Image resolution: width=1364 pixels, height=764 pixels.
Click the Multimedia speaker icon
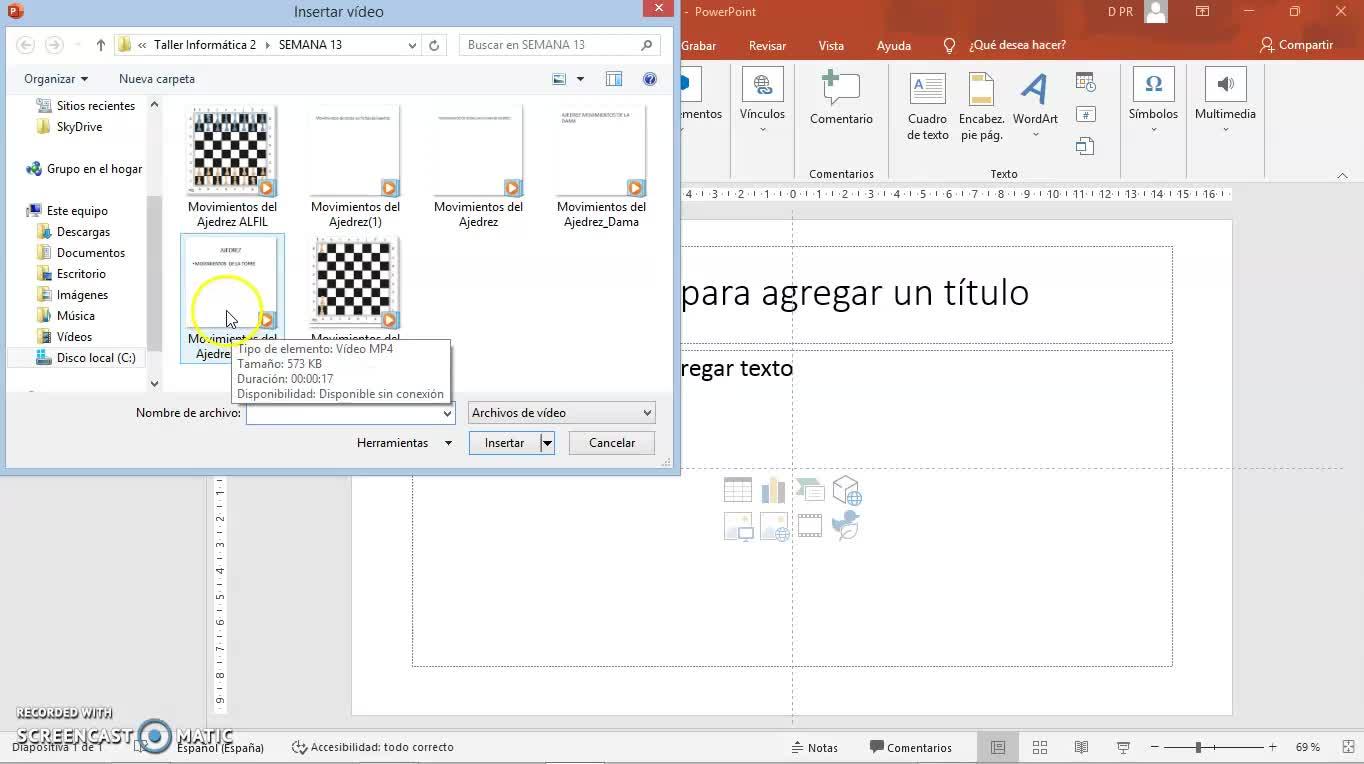point(1225,86)
